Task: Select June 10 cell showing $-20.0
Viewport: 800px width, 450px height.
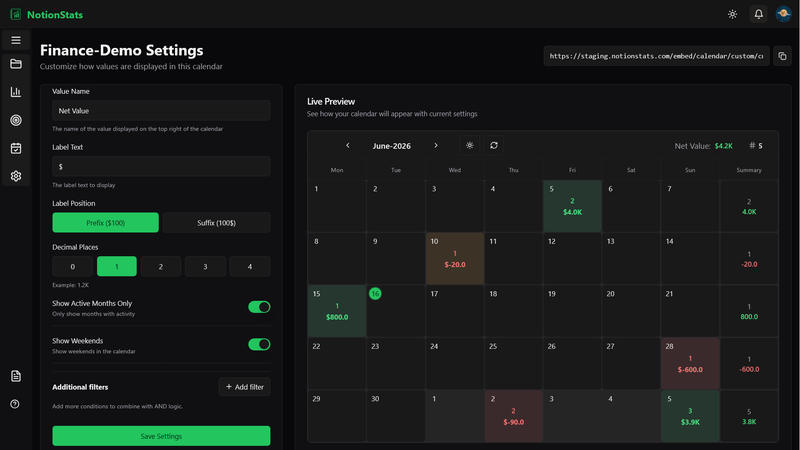Action: (x=455, y=259)
